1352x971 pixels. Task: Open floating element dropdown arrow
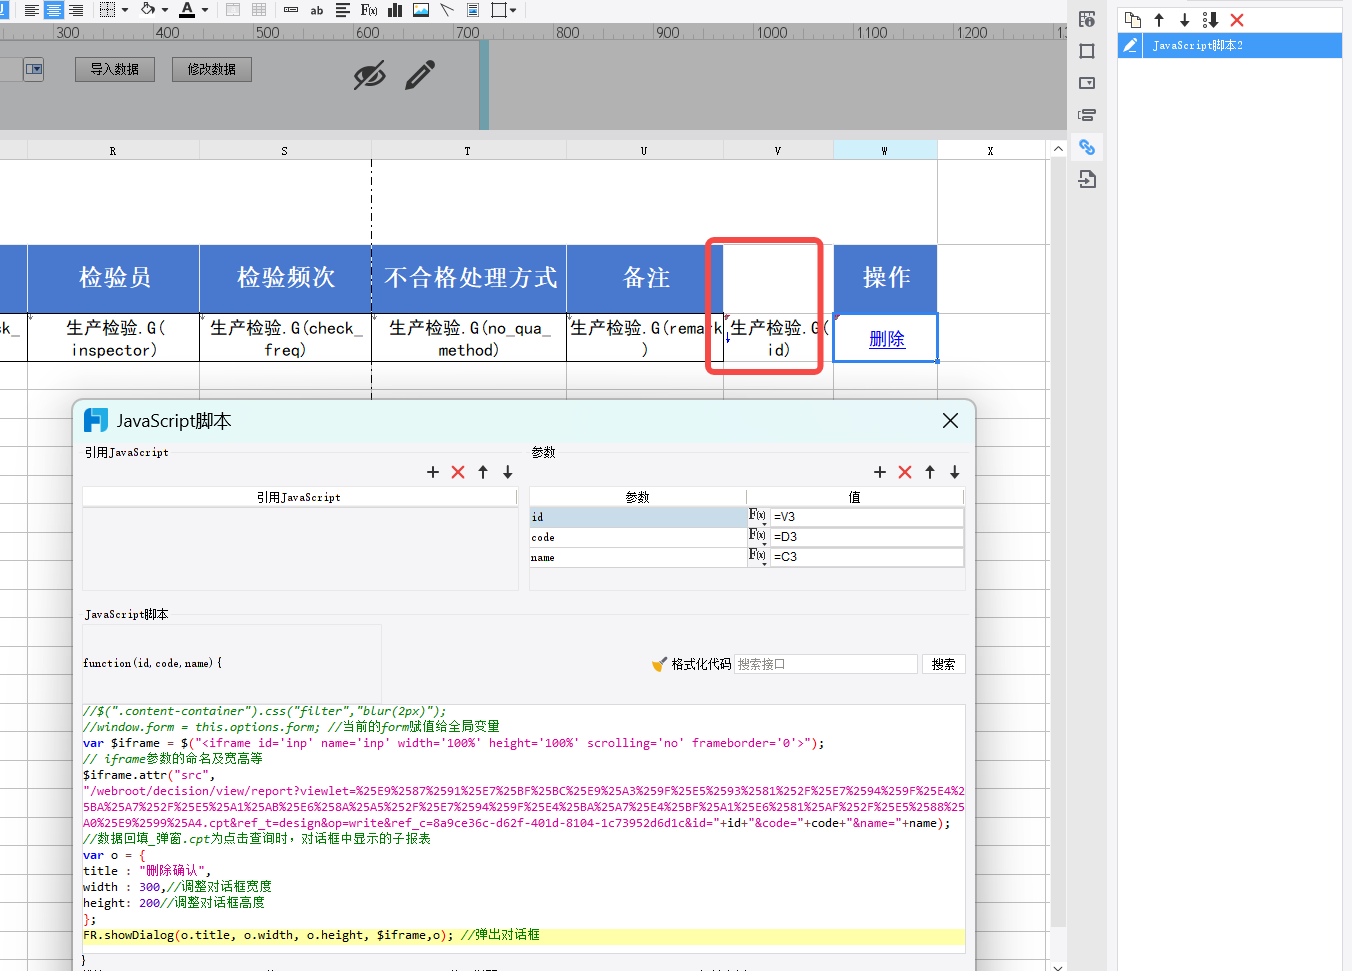coord(513,10)
